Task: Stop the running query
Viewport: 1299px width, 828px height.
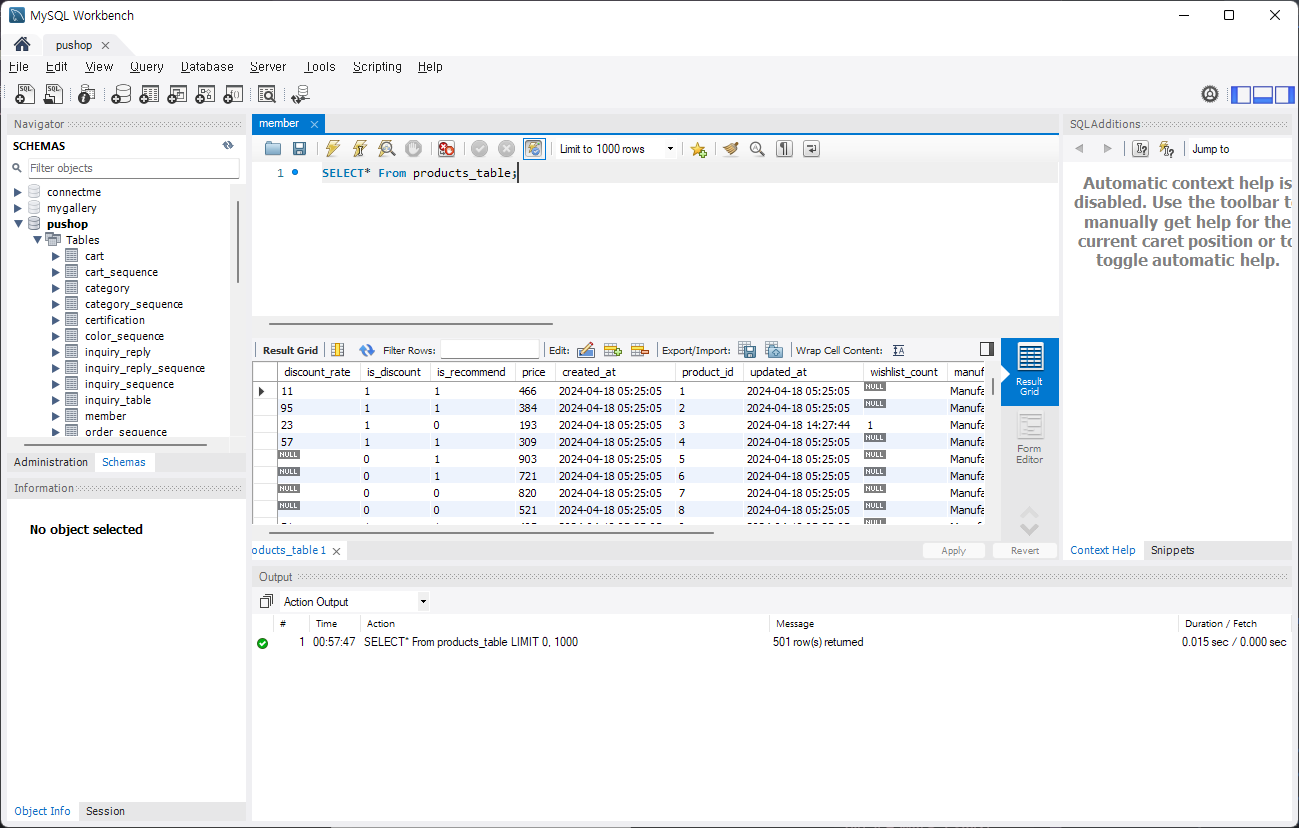Action: (413, 149)
